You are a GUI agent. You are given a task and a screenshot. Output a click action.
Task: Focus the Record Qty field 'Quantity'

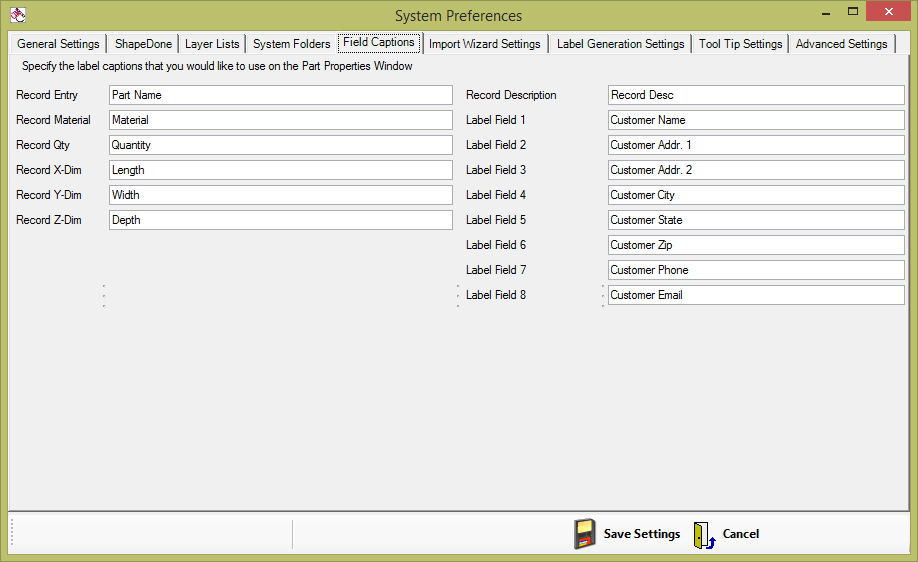pyautogui.click(x=280, y=145)
